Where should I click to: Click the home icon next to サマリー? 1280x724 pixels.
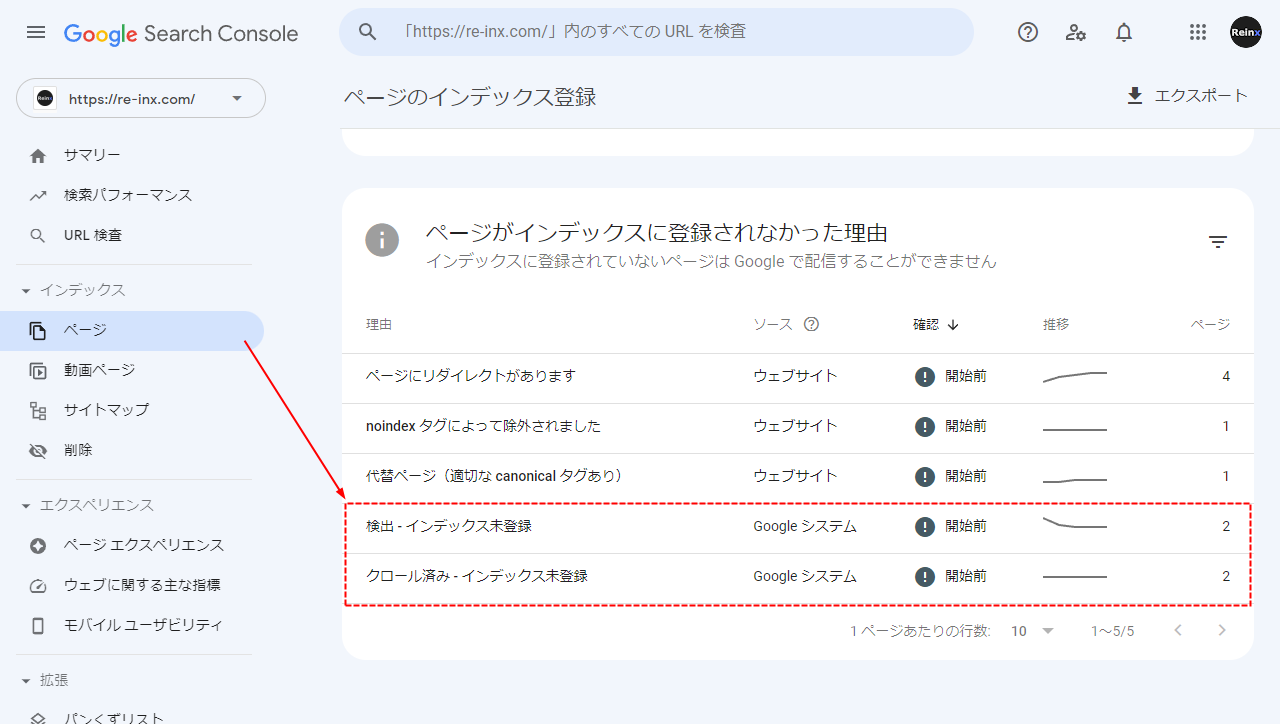coord(38,156)
